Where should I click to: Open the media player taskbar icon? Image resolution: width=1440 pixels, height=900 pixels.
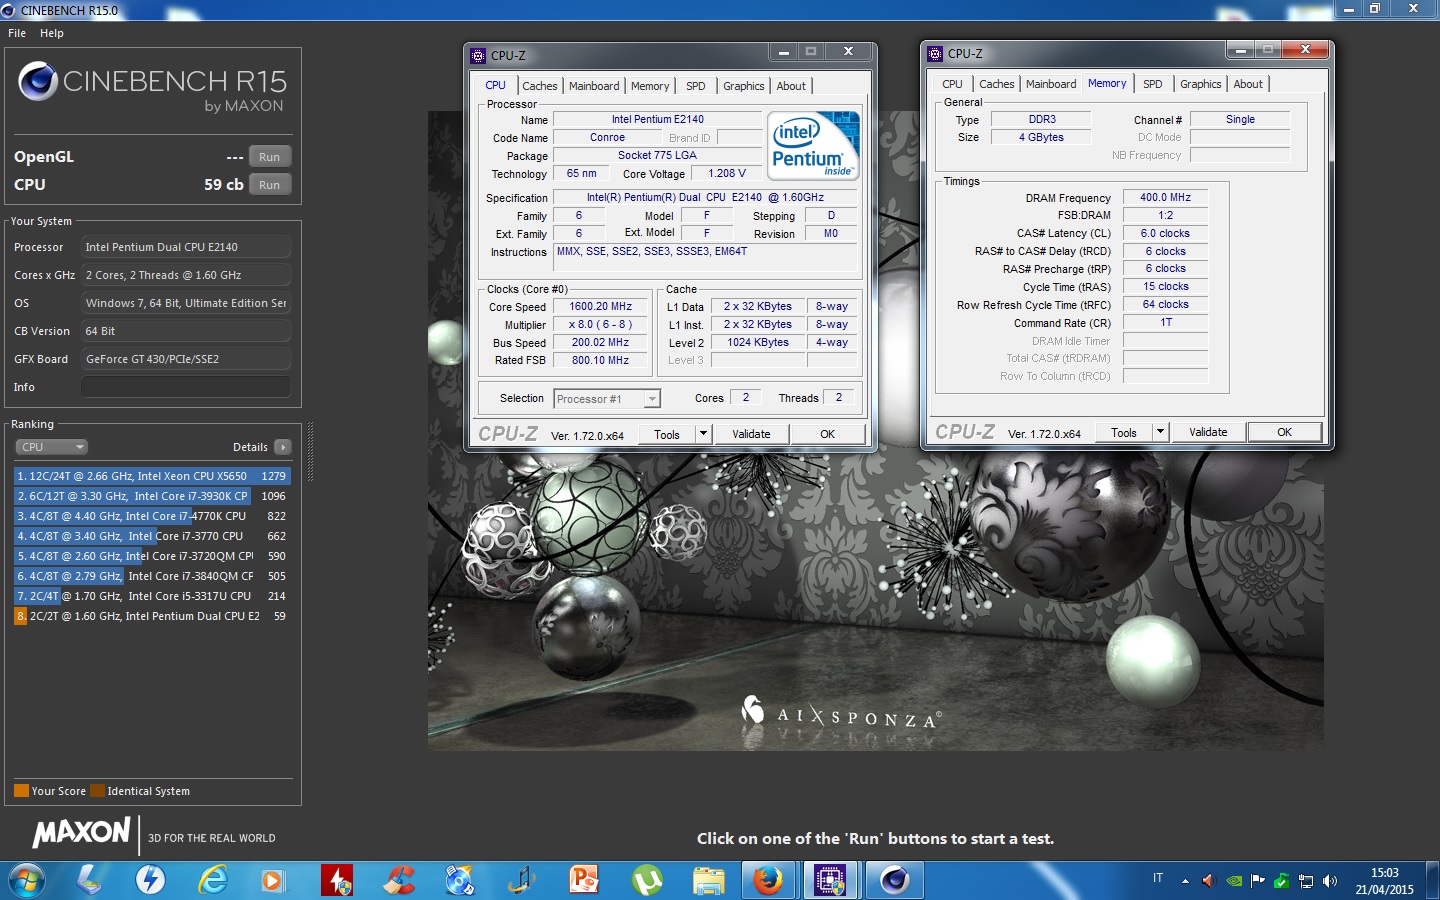272,880
